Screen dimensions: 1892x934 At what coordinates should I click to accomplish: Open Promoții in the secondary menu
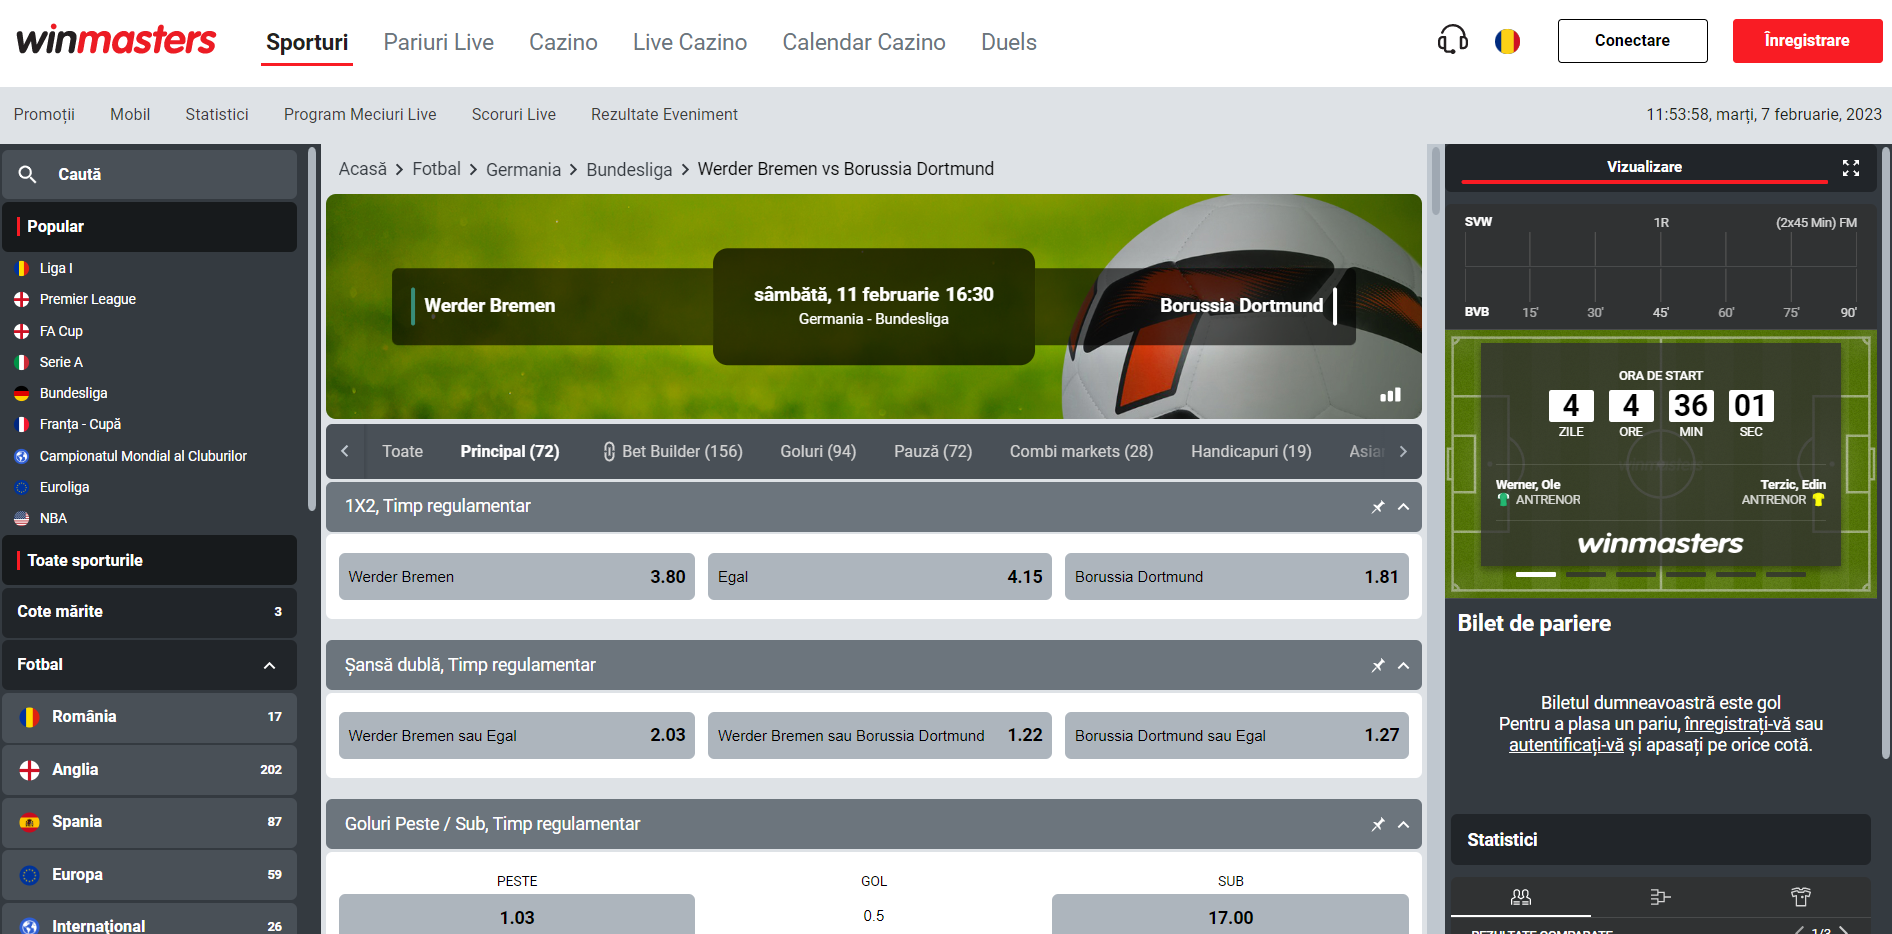coord(44,115)
